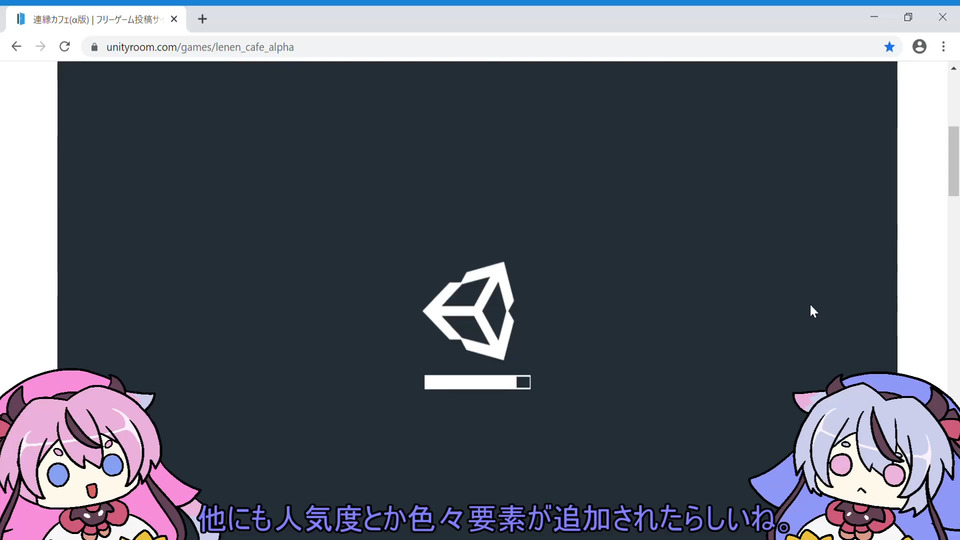Go back to the previous page
This screenshot has height=540, width=960.
coord(17,47)
